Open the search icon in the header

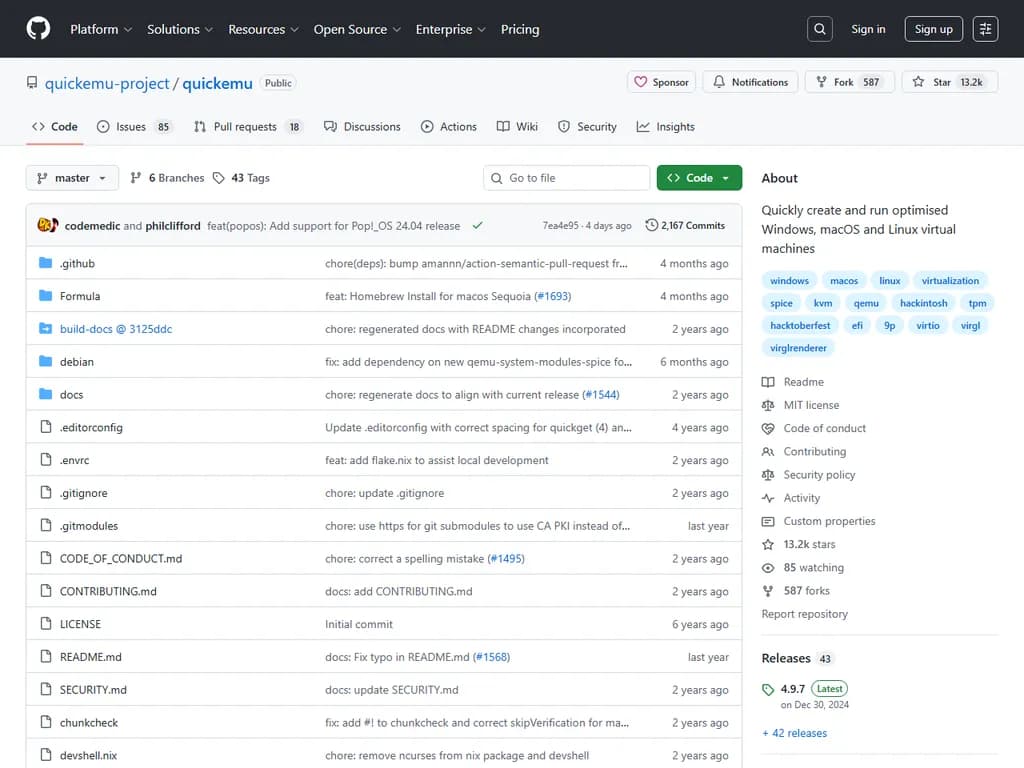click(x=819, y=28)
